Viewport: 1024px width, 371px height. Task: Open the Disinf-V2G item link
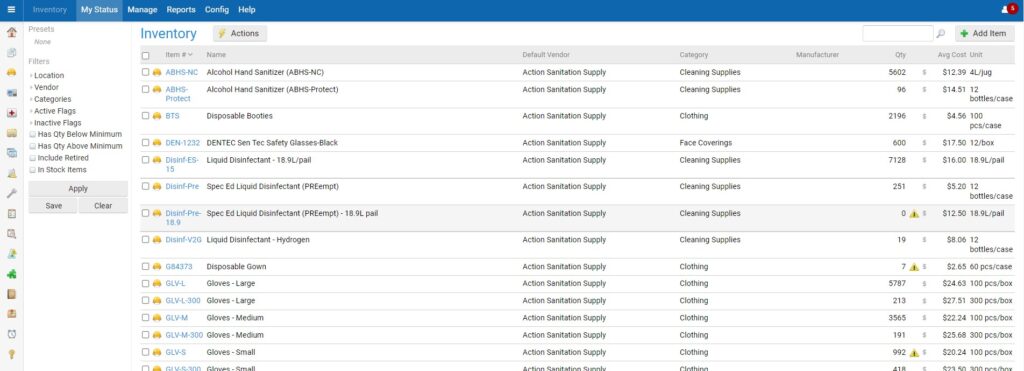[x=184, y=240]
